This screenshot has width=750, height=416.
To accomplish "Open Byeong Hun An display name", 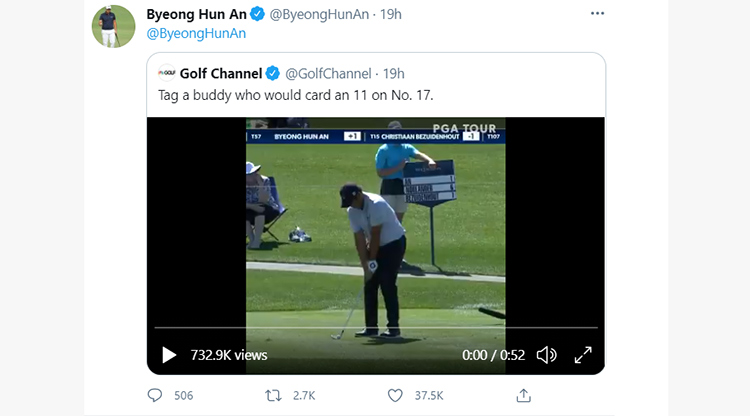I will tap(196, 14).
